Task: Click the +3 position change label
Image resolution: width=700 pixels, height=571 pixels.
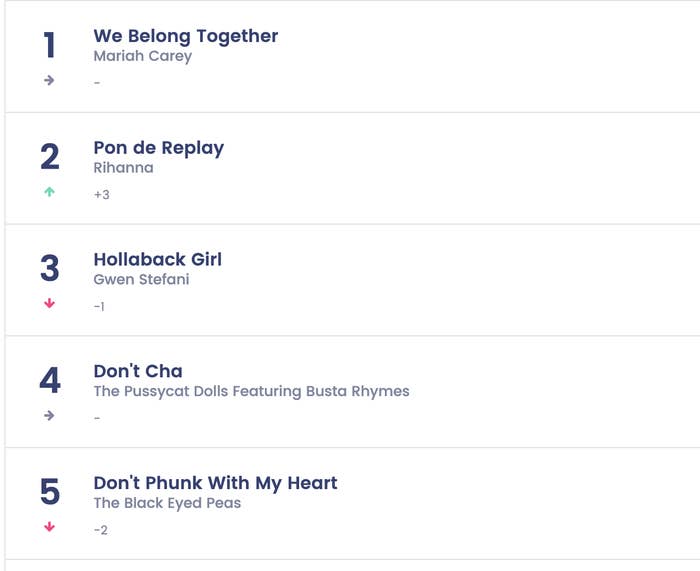Action: (x=101, y=195)
